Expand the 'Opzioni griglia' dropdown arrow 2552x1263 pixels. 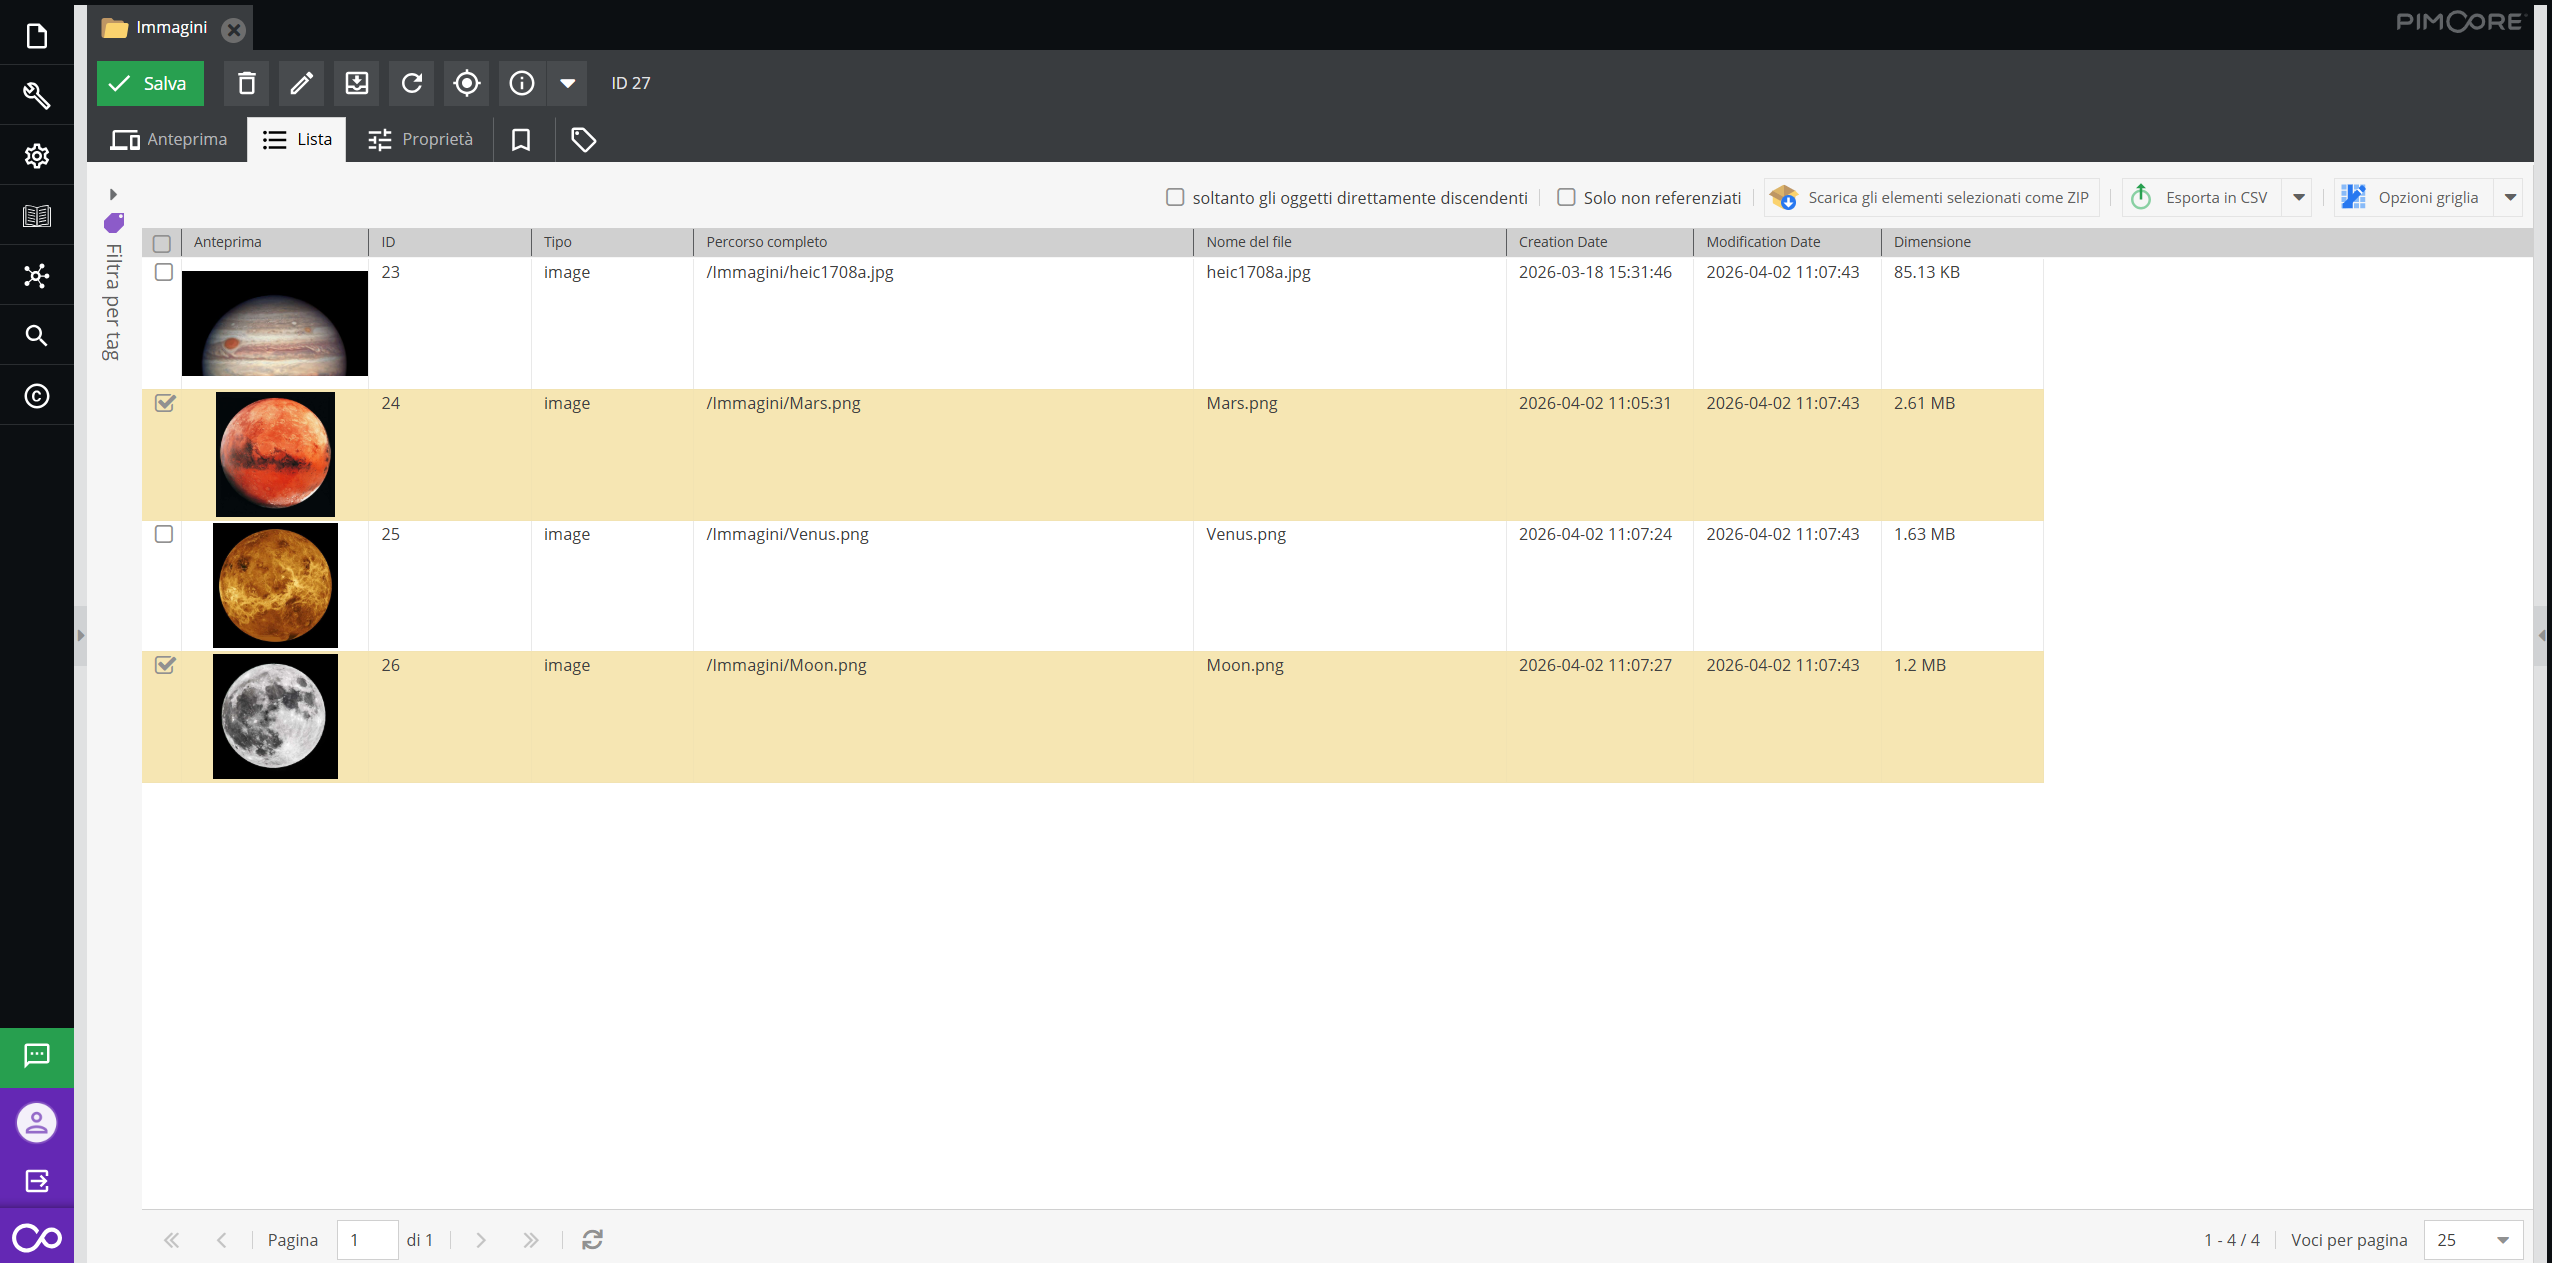[2510, 197]
